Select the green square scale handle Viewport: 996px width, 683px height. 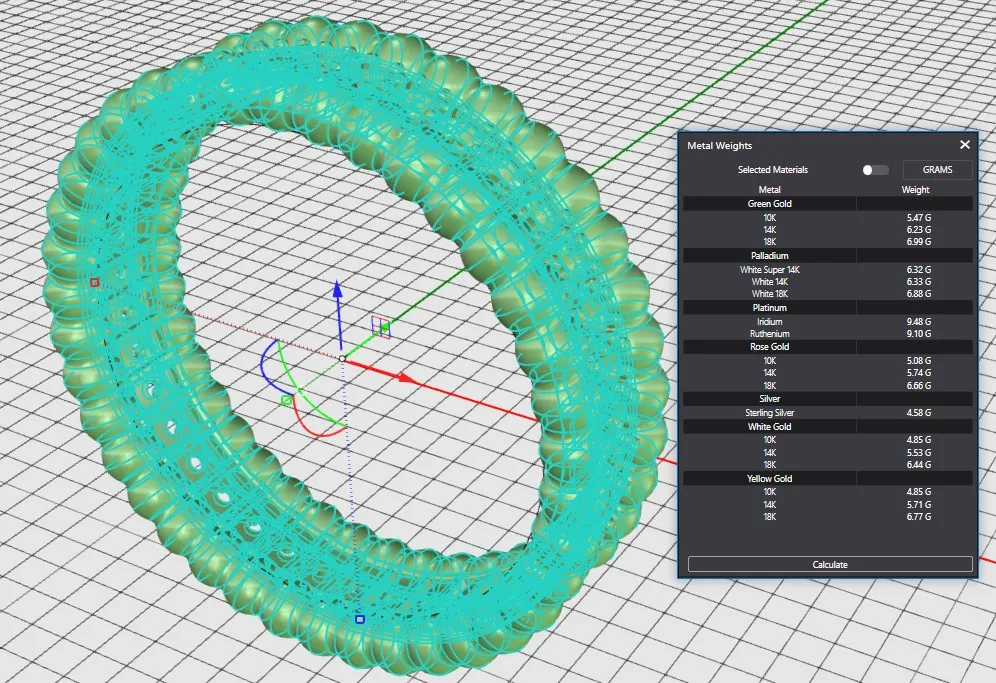tap(286, 401)
